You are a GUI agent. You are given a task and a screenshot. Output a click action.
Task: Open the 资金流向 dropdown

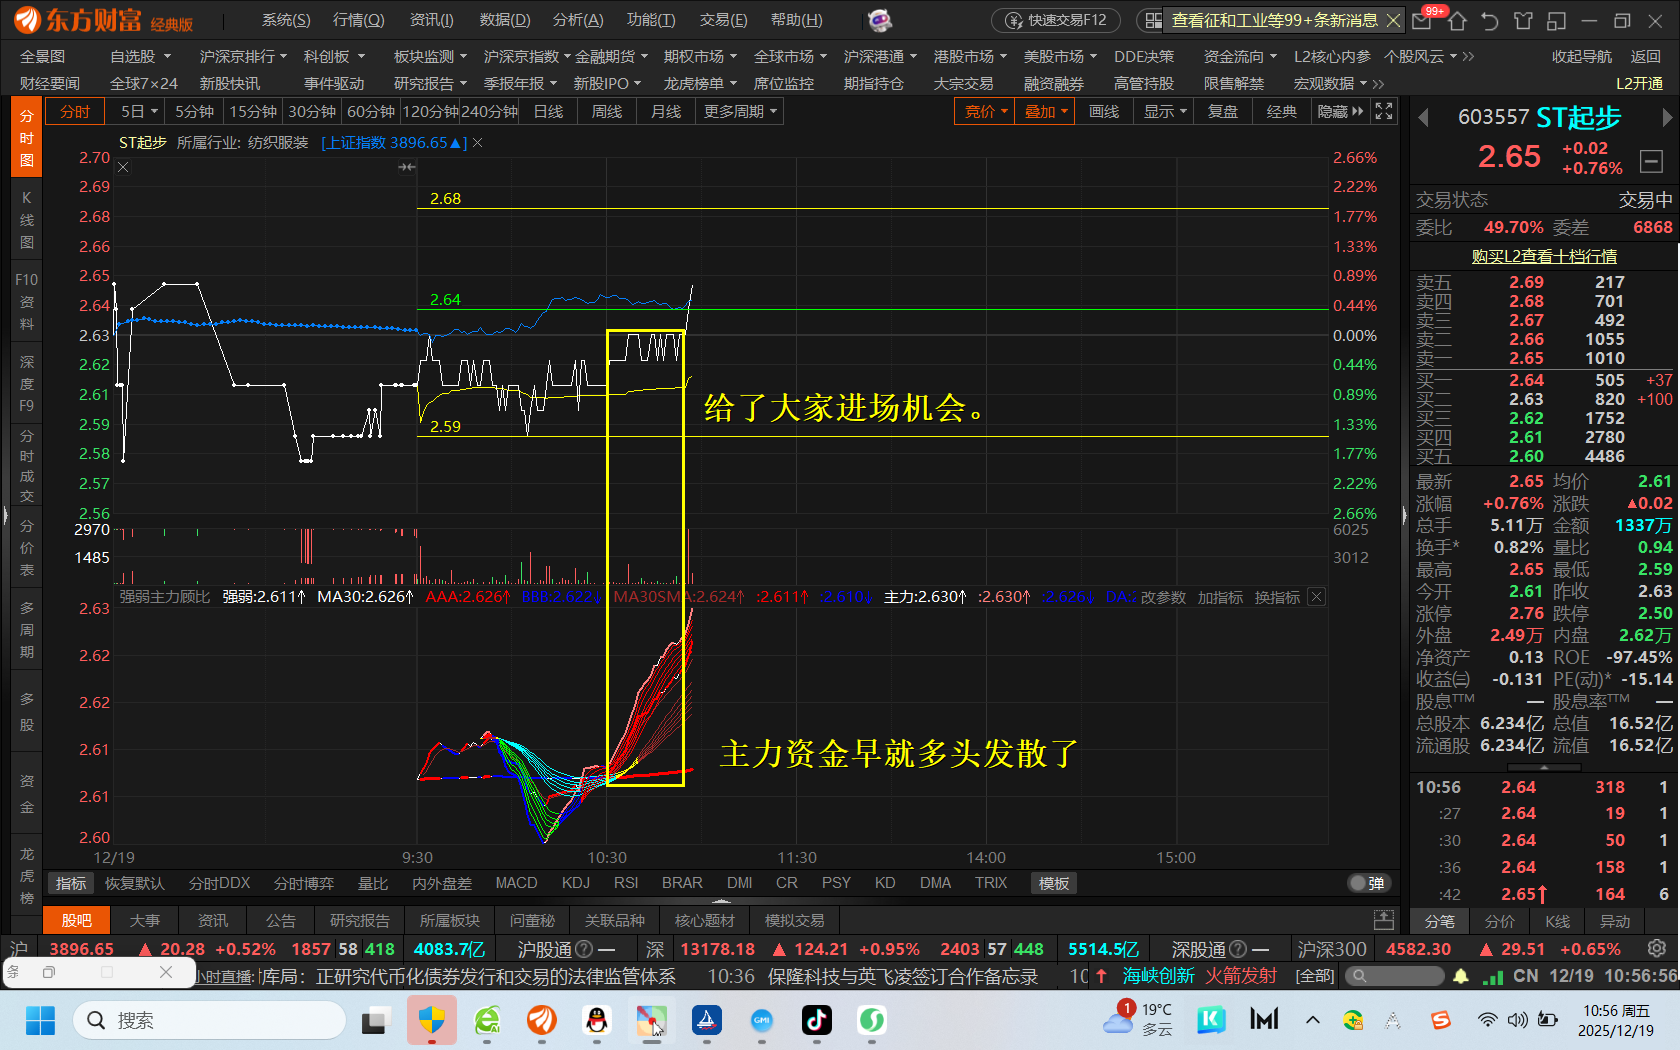(x=1240, y=57)
